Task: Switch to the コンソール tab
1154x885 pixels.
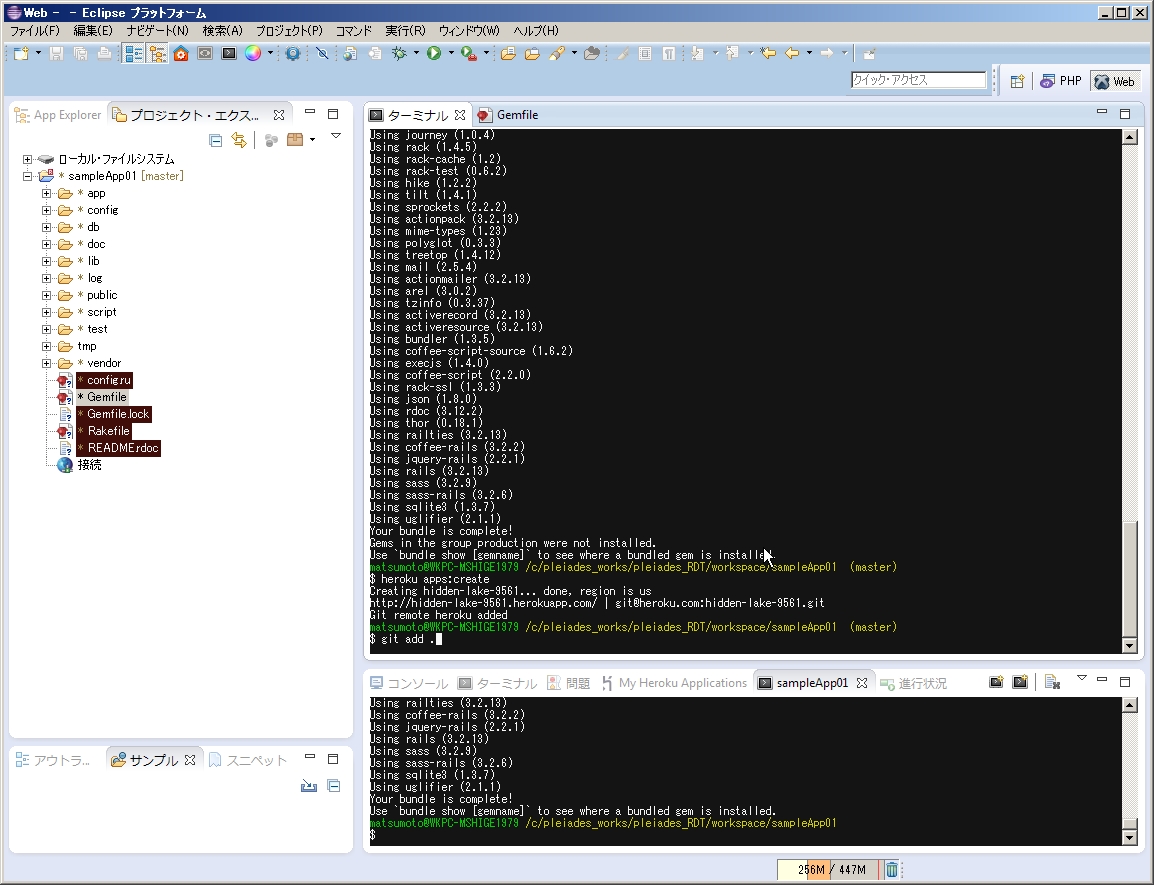Action: [409, 683]
